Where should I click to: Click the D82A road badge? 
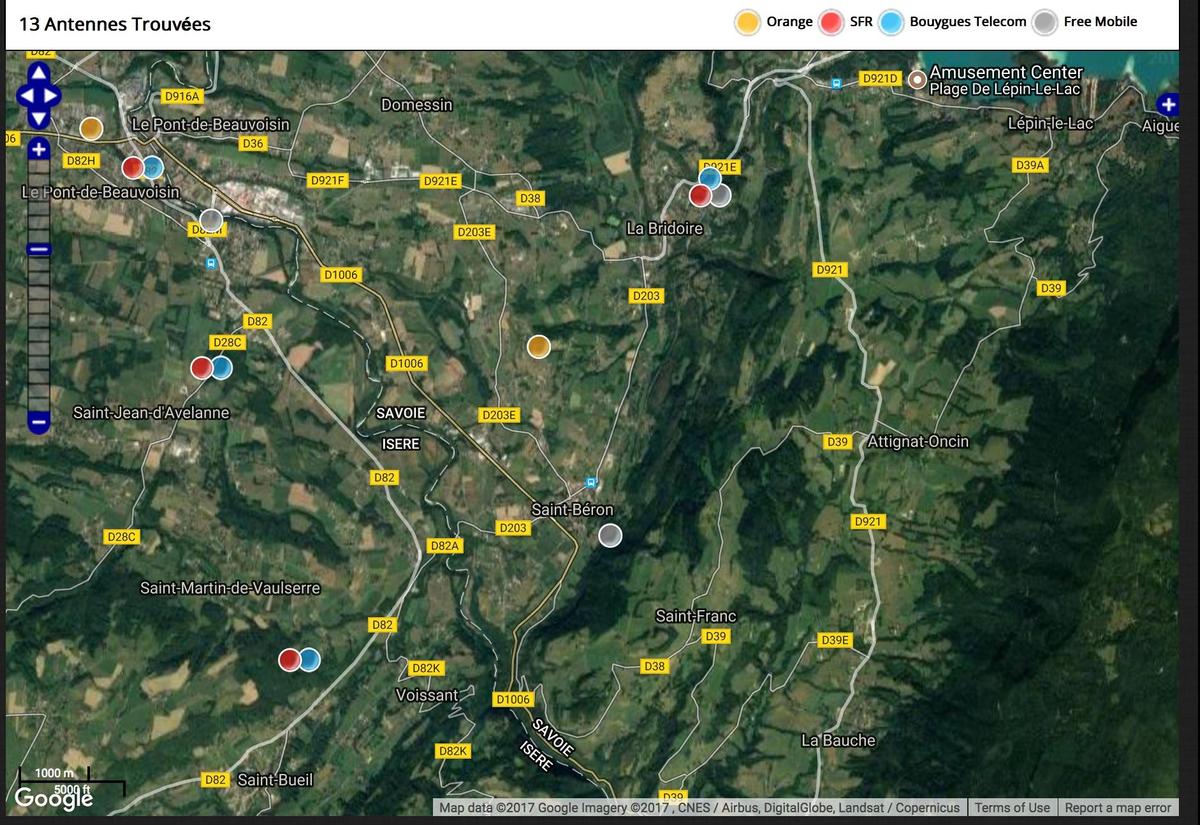(x=445, y=546)
